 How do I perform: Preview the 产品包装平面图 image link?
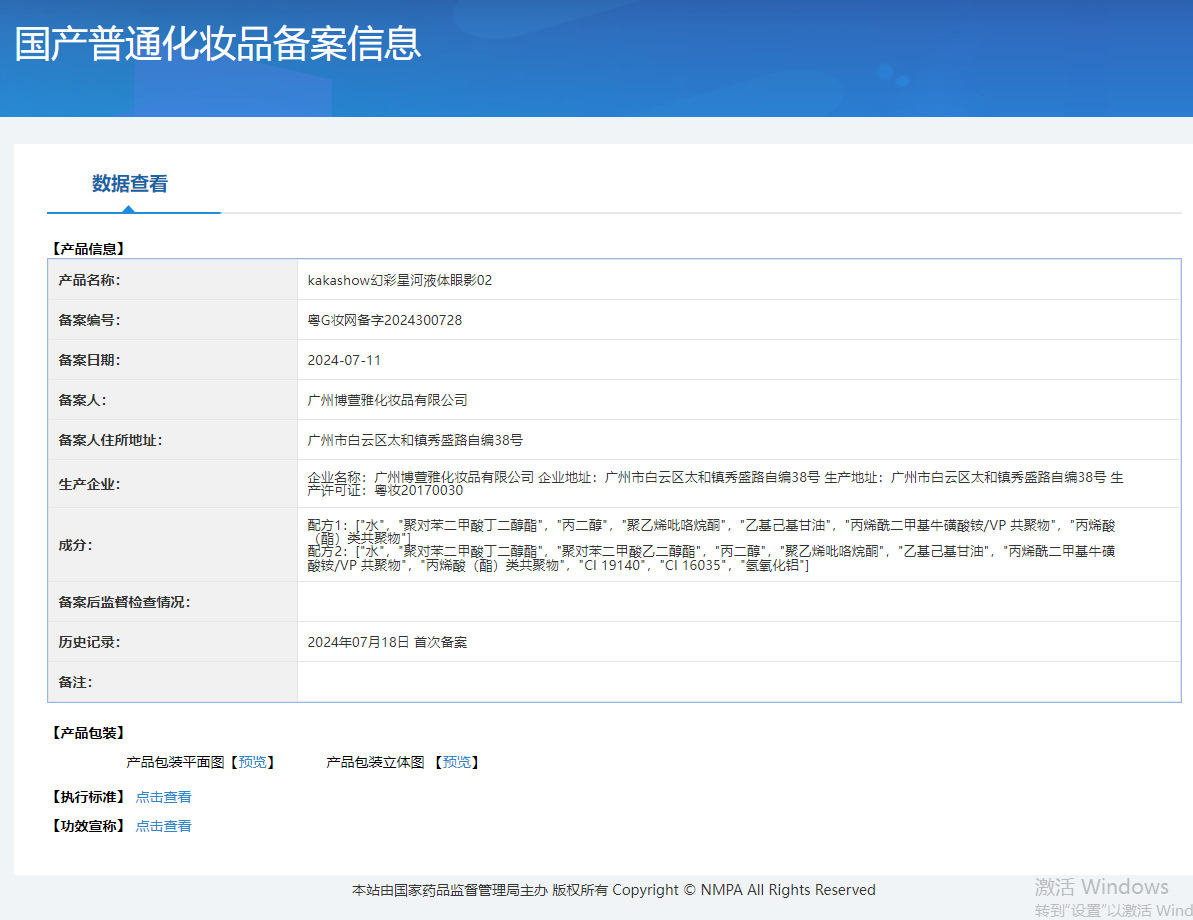253,762
